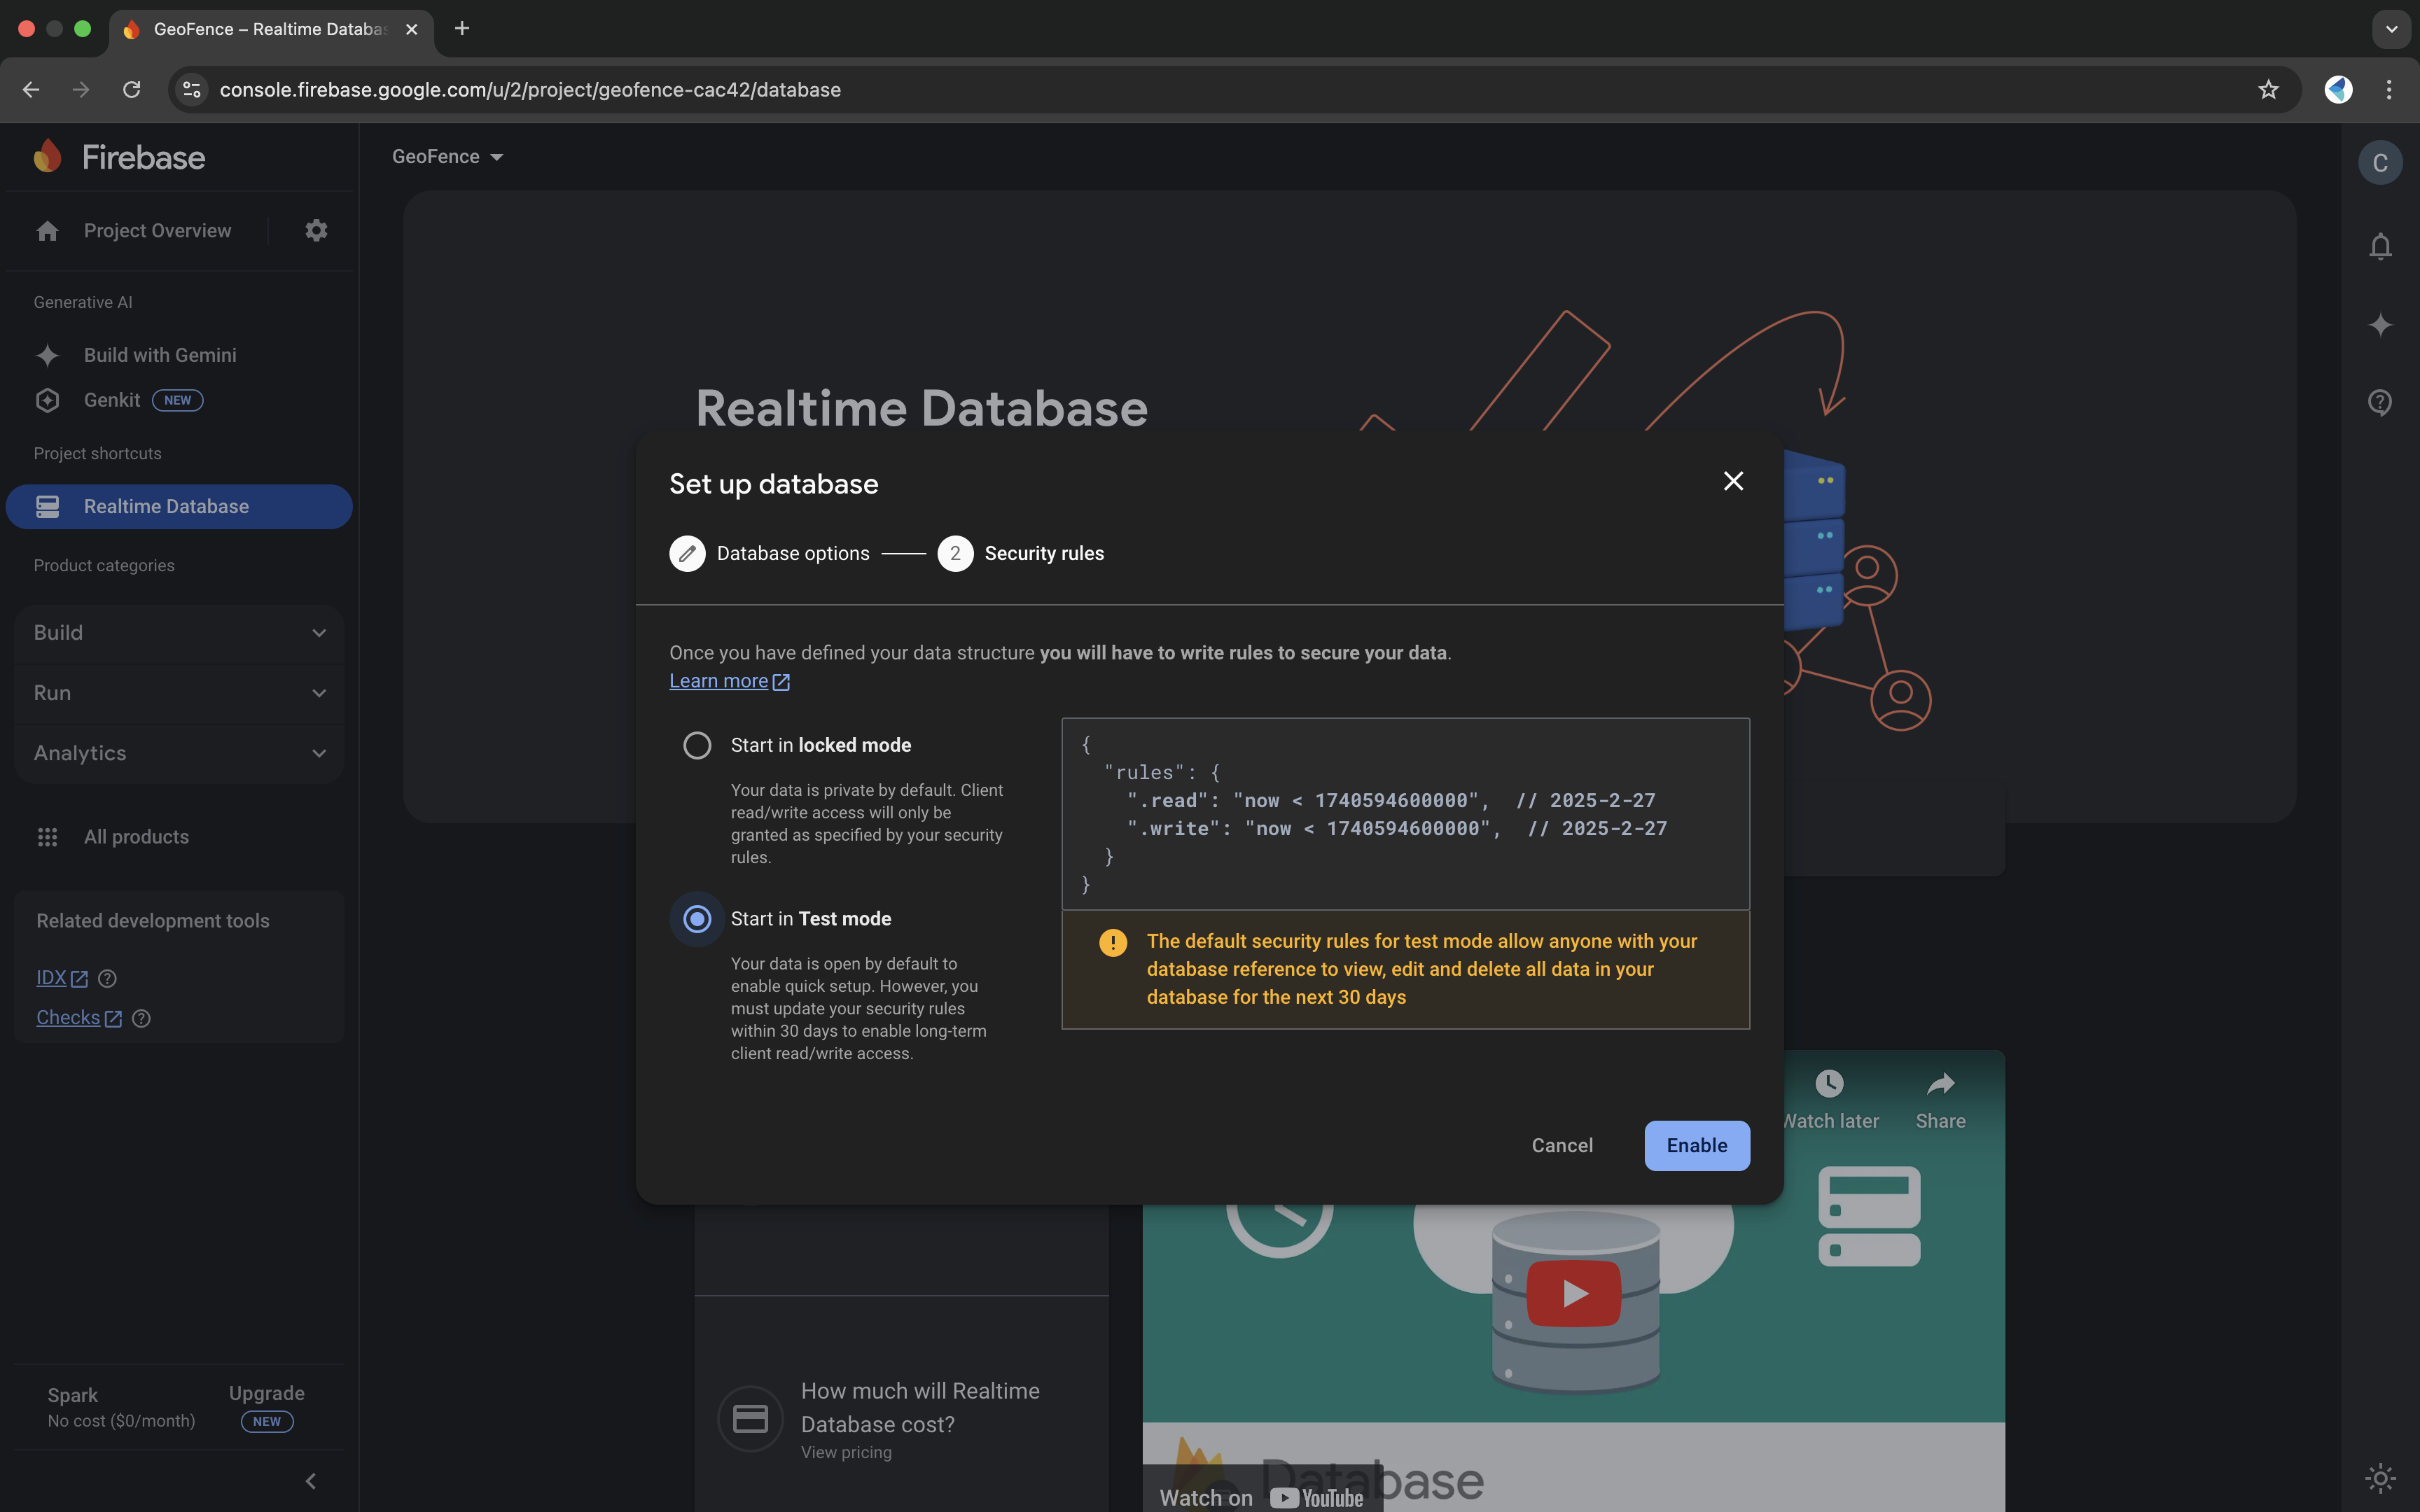2420x1512 pixels.
Task: Click the help question mark icon
Action: (2380, 402)
